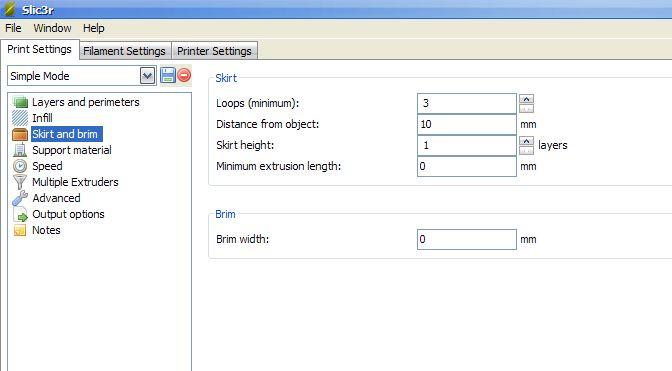The height and width of the screenshot is (371, 672).
Task: Select Layers and perimeters in the list
Action: pyautogui.click(x=86, y=102)
